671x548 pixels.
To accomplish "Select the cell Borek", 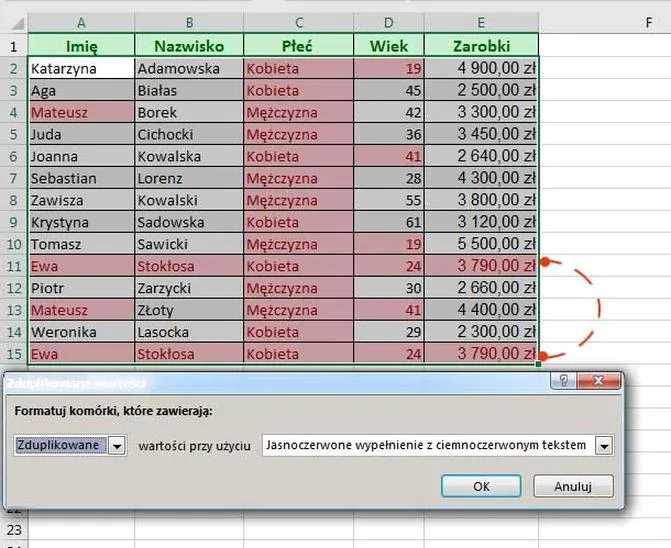I will click(x=189, y=113).
